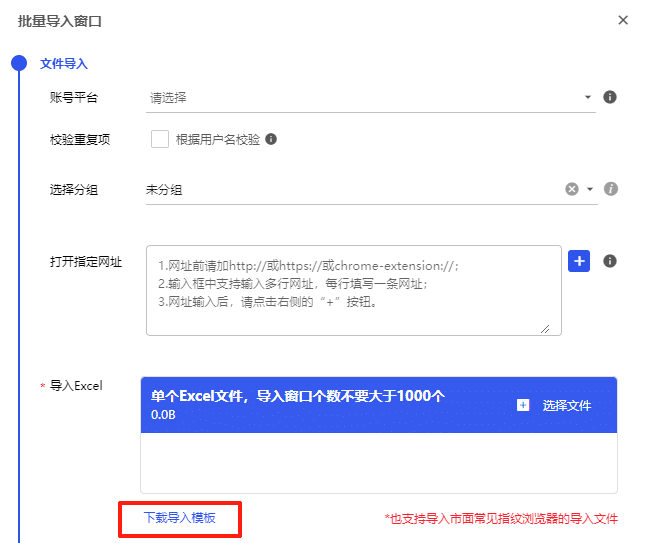Viewport: 650px width, 543px height.
Task: Click the 导入Excel label
Action: (76, 386)
